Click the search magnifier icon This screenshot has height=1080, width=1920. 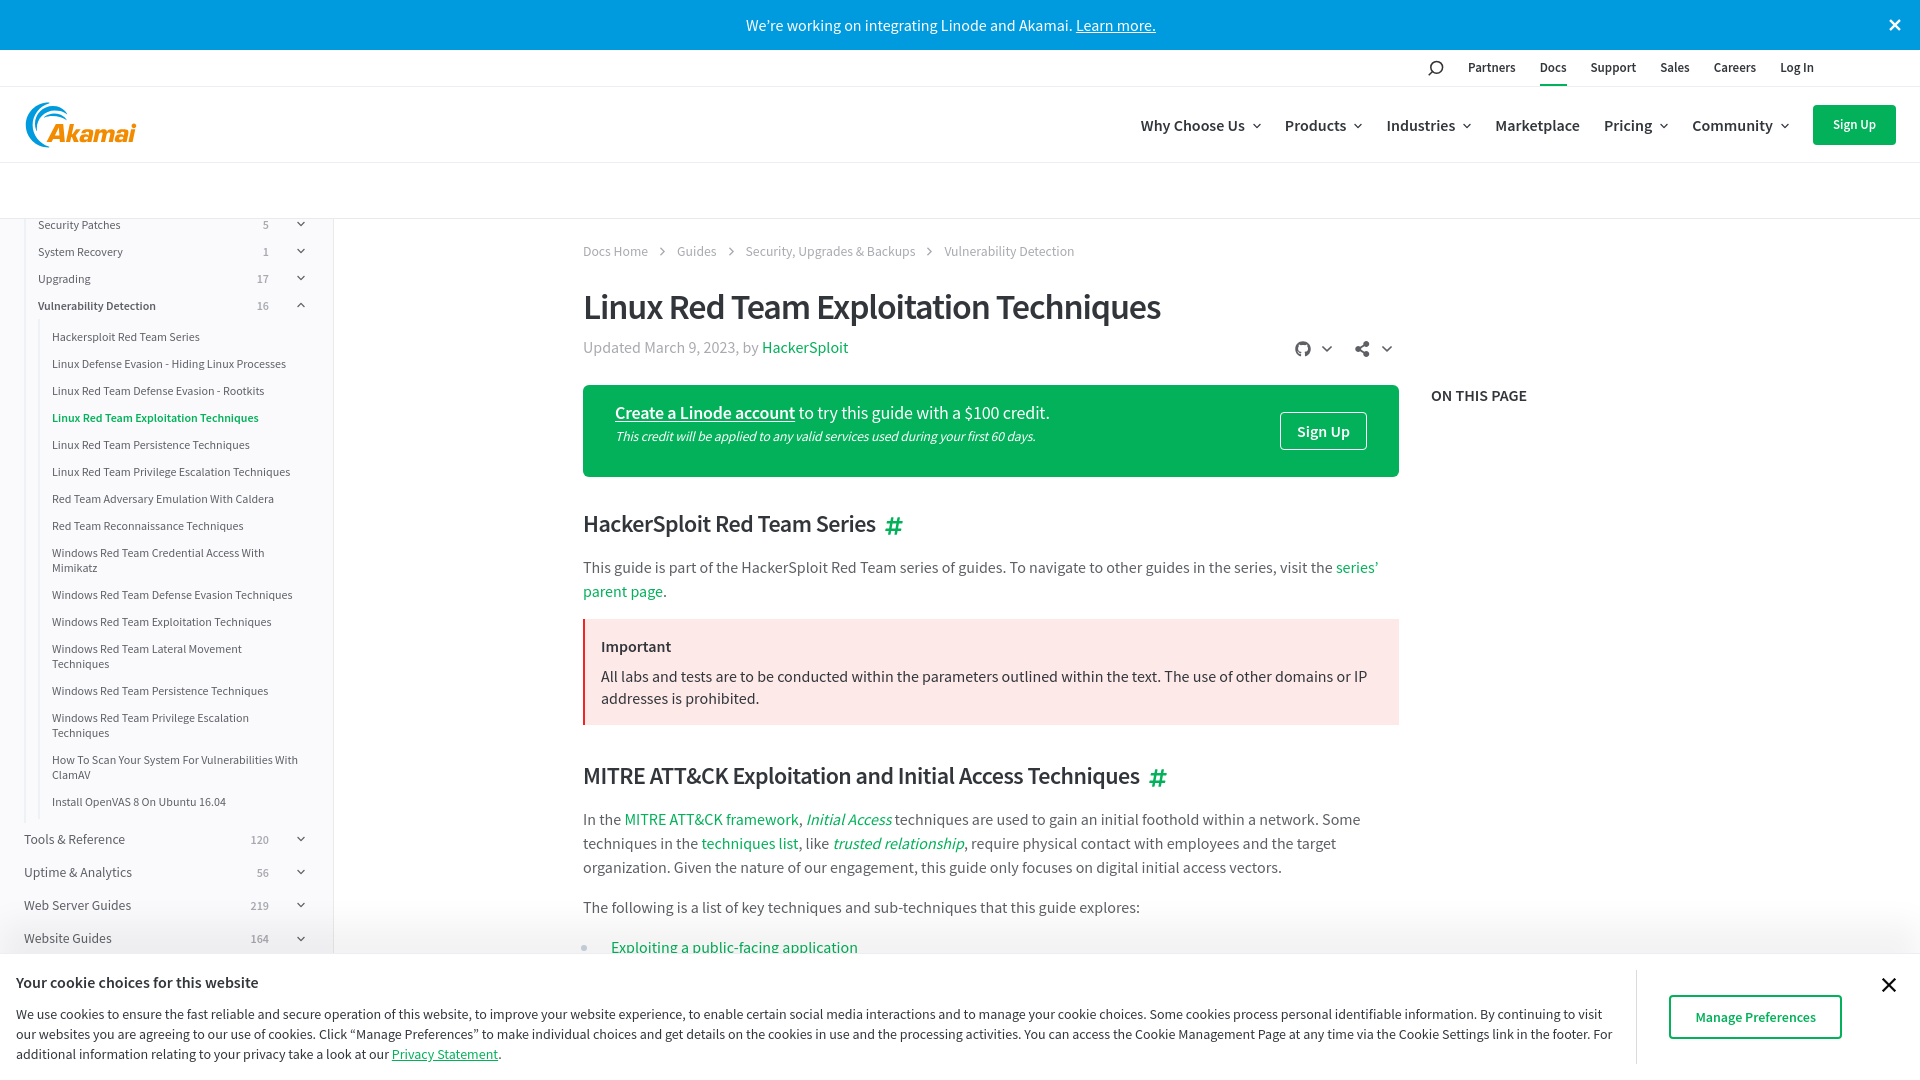1436,68
